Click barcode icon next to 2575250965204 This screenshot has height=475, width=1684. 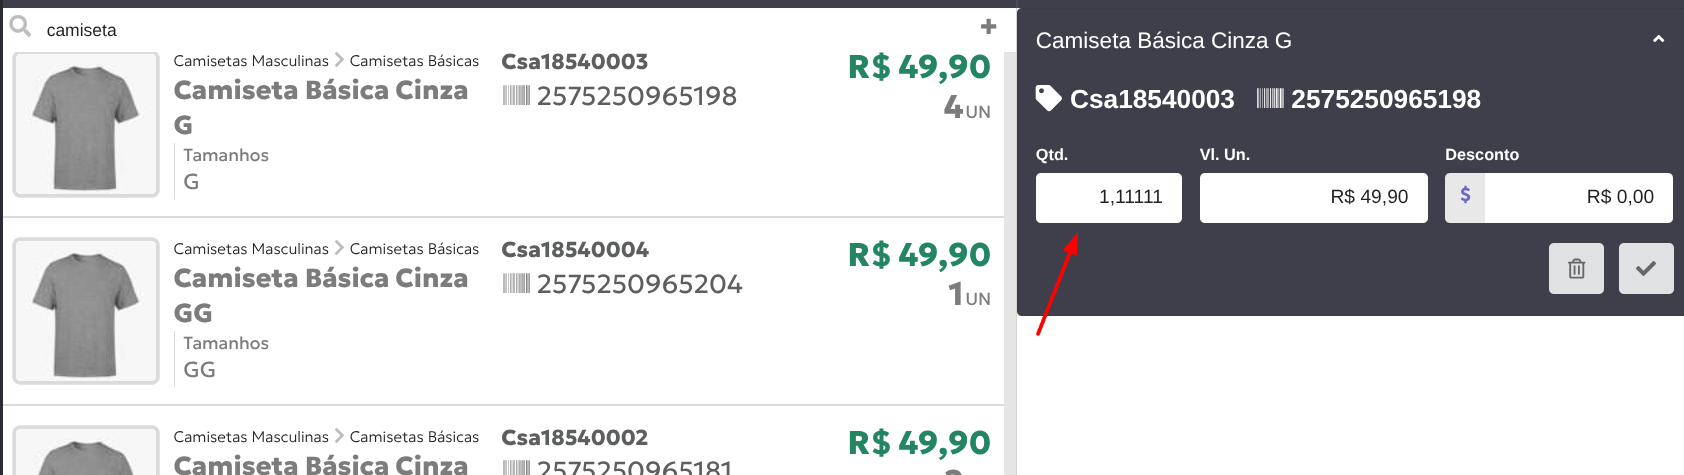(516, 284)
